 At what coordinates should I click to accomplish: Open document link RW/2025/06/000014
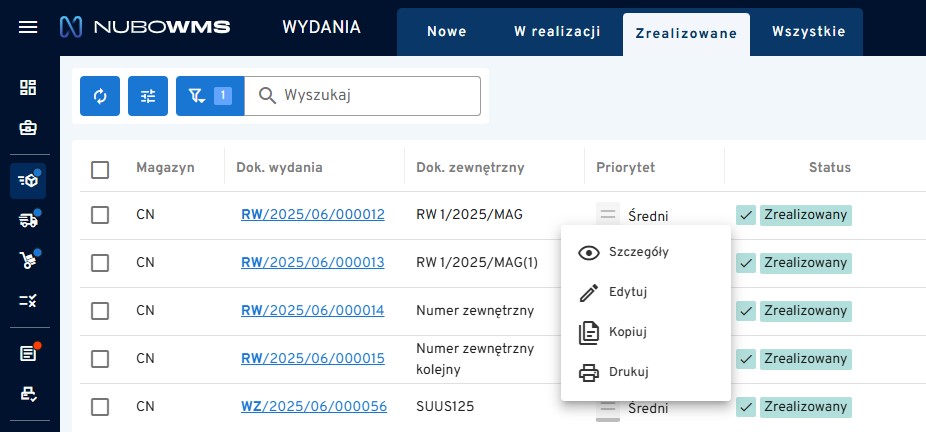312,311
